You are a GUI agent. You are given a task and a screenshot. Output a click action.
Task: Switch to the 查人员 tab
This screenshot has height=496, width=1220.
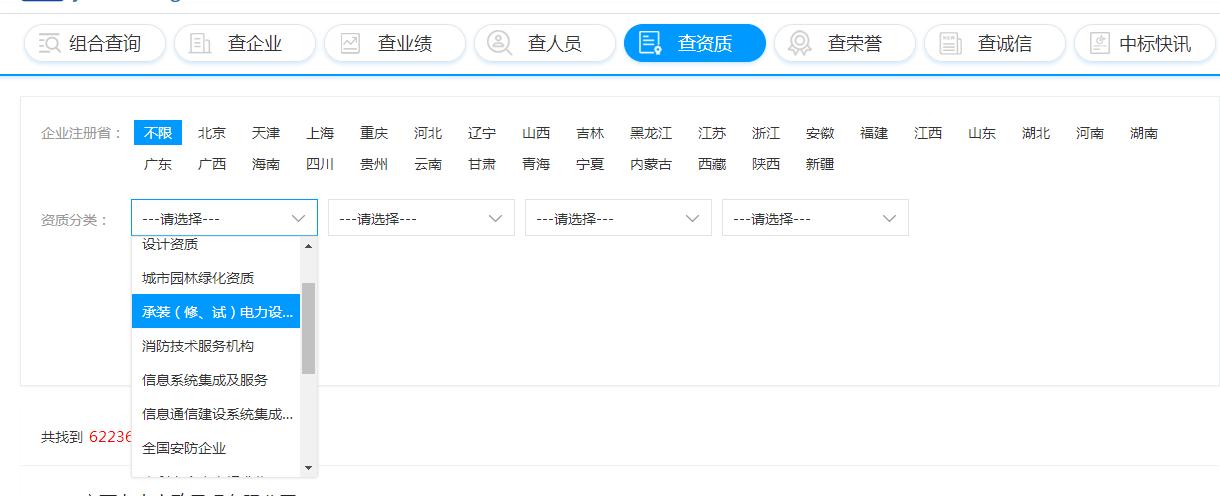[544, 43]
